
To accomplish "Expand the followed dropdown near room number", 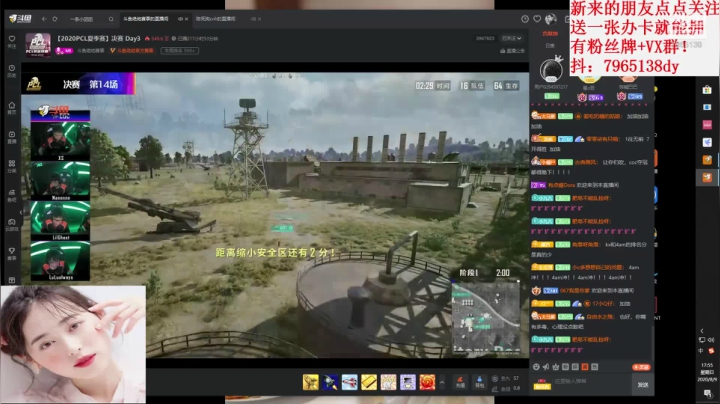I will (512, 39).
